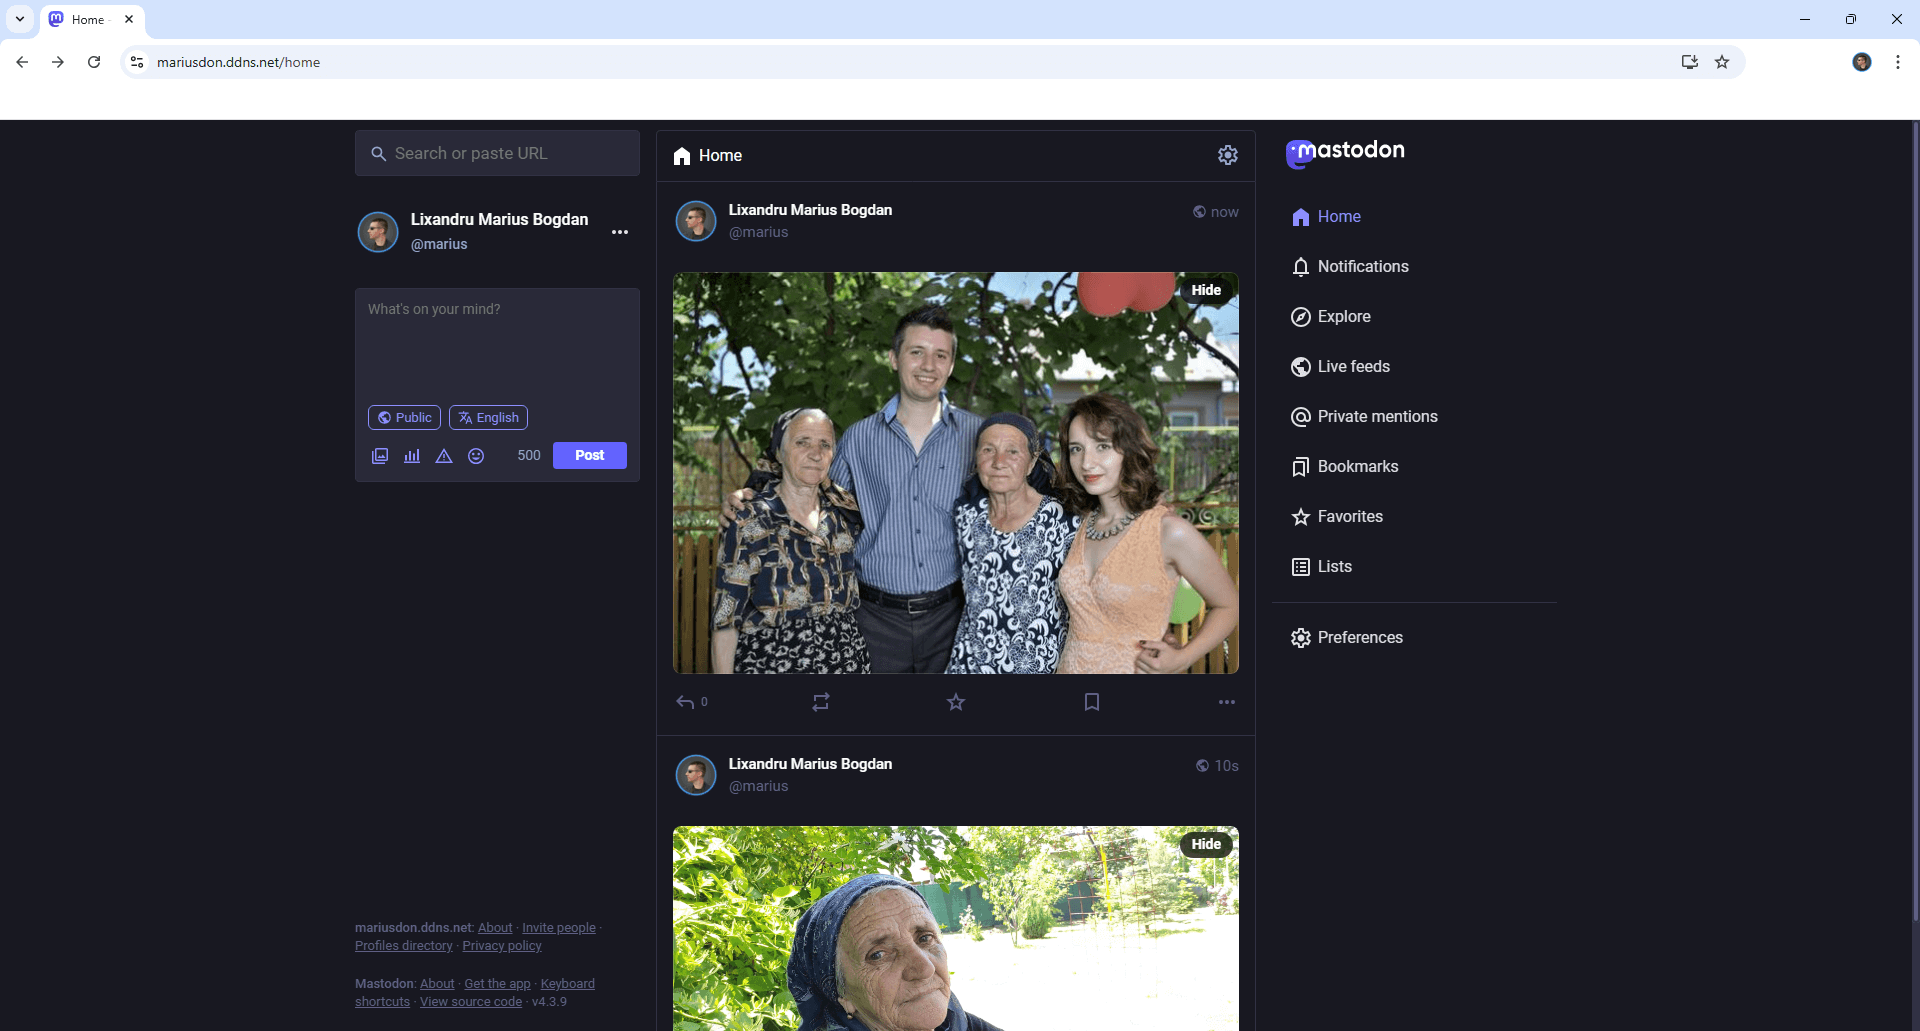Image resolution: width=1920 pixels, height=1031 pixels.
Task: Bookmark this page with browser star
Action: pyautogui.click(x=1722, y=62)
